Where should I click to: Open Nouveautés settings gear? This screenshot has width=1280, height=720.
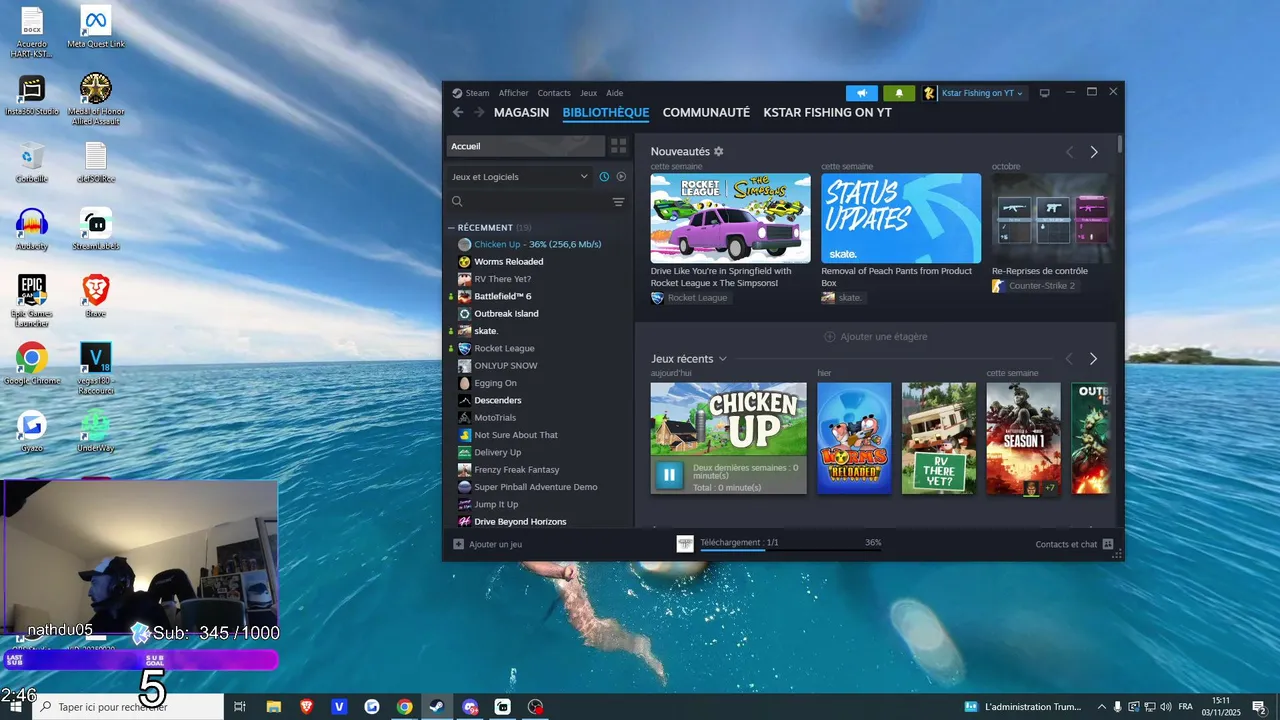coord(718,152)
